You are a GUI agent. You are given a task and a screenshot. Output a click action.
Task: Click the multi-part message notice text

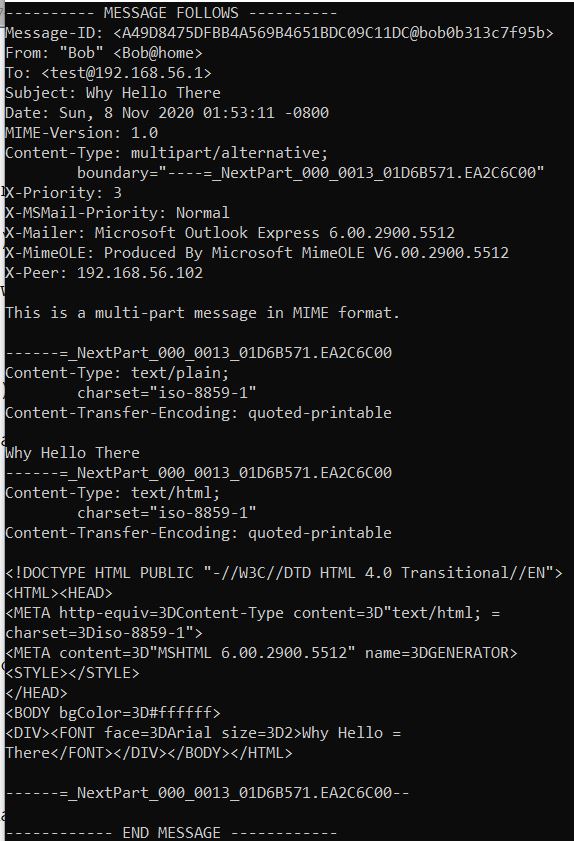202,313
